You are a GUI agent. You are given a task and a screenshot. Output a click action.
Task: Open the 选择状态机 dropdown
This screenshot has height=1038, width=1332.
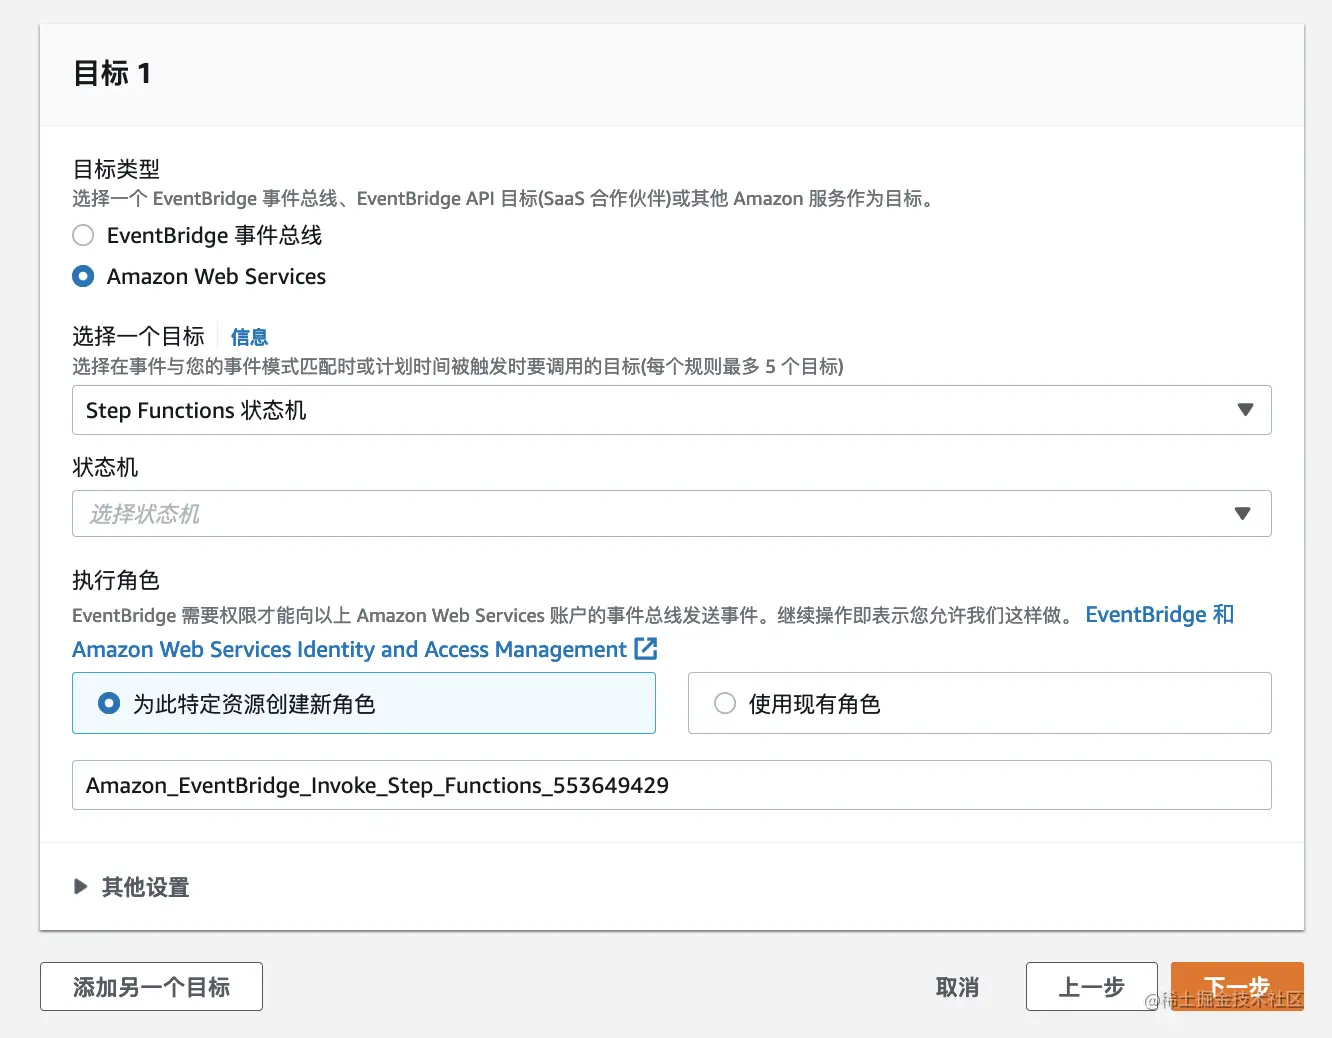[x=672, y=513]
